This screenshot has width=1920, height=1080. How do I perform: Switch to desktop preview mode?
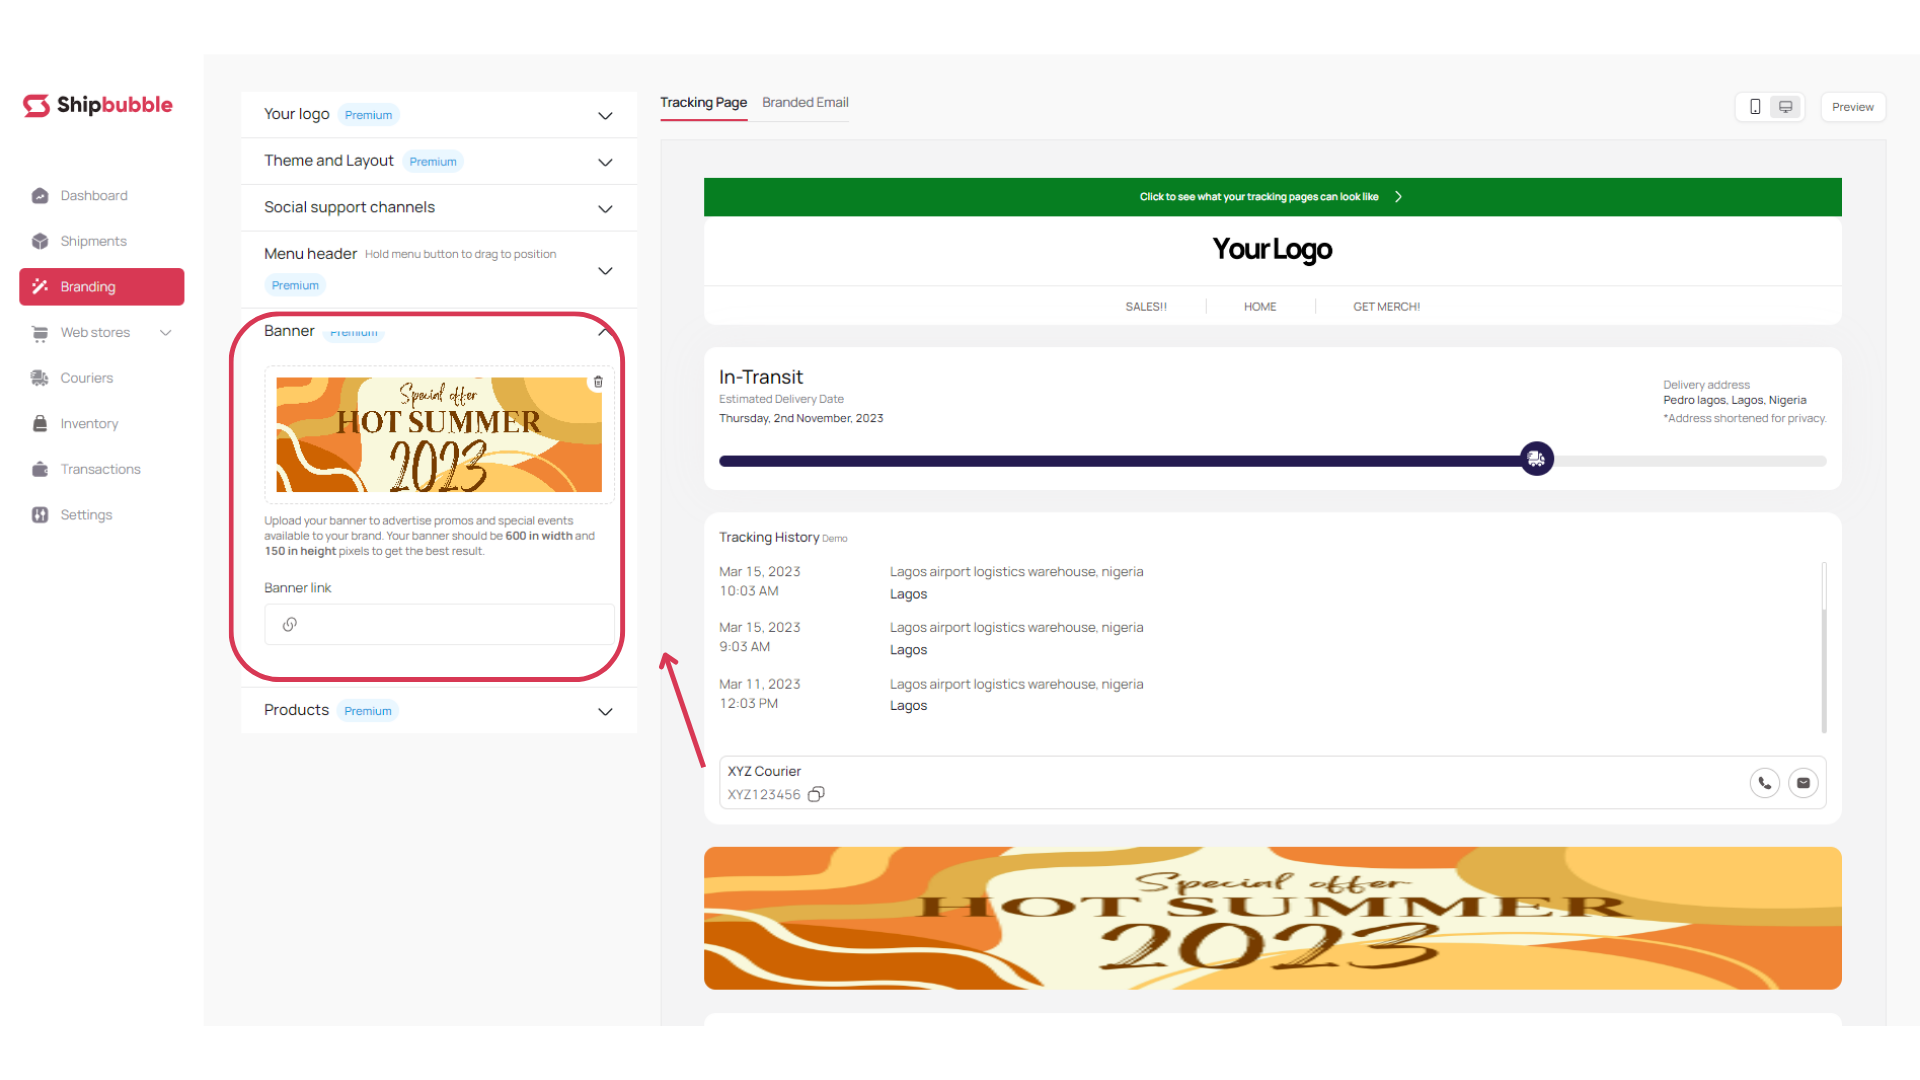(x=1785, y=107)
